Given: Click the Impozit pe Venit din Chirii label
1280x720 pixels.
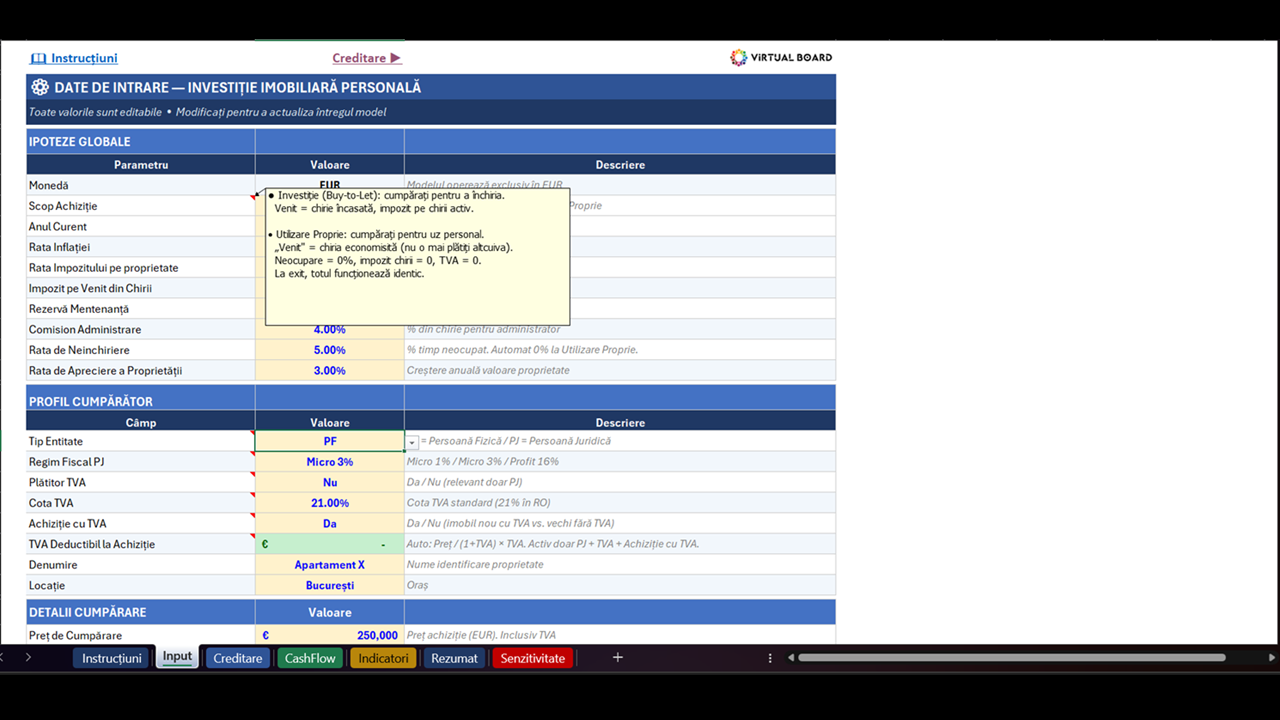Looking at the screenshot, I should (x=90, y=288).
